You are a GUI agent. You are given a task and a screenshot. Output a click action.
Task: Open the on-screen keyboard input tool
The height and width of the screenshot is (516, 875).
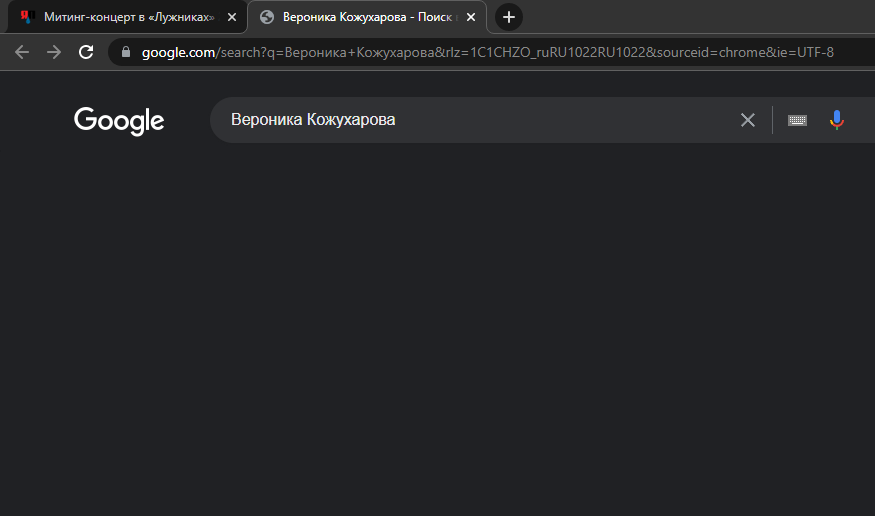[797, 120]
